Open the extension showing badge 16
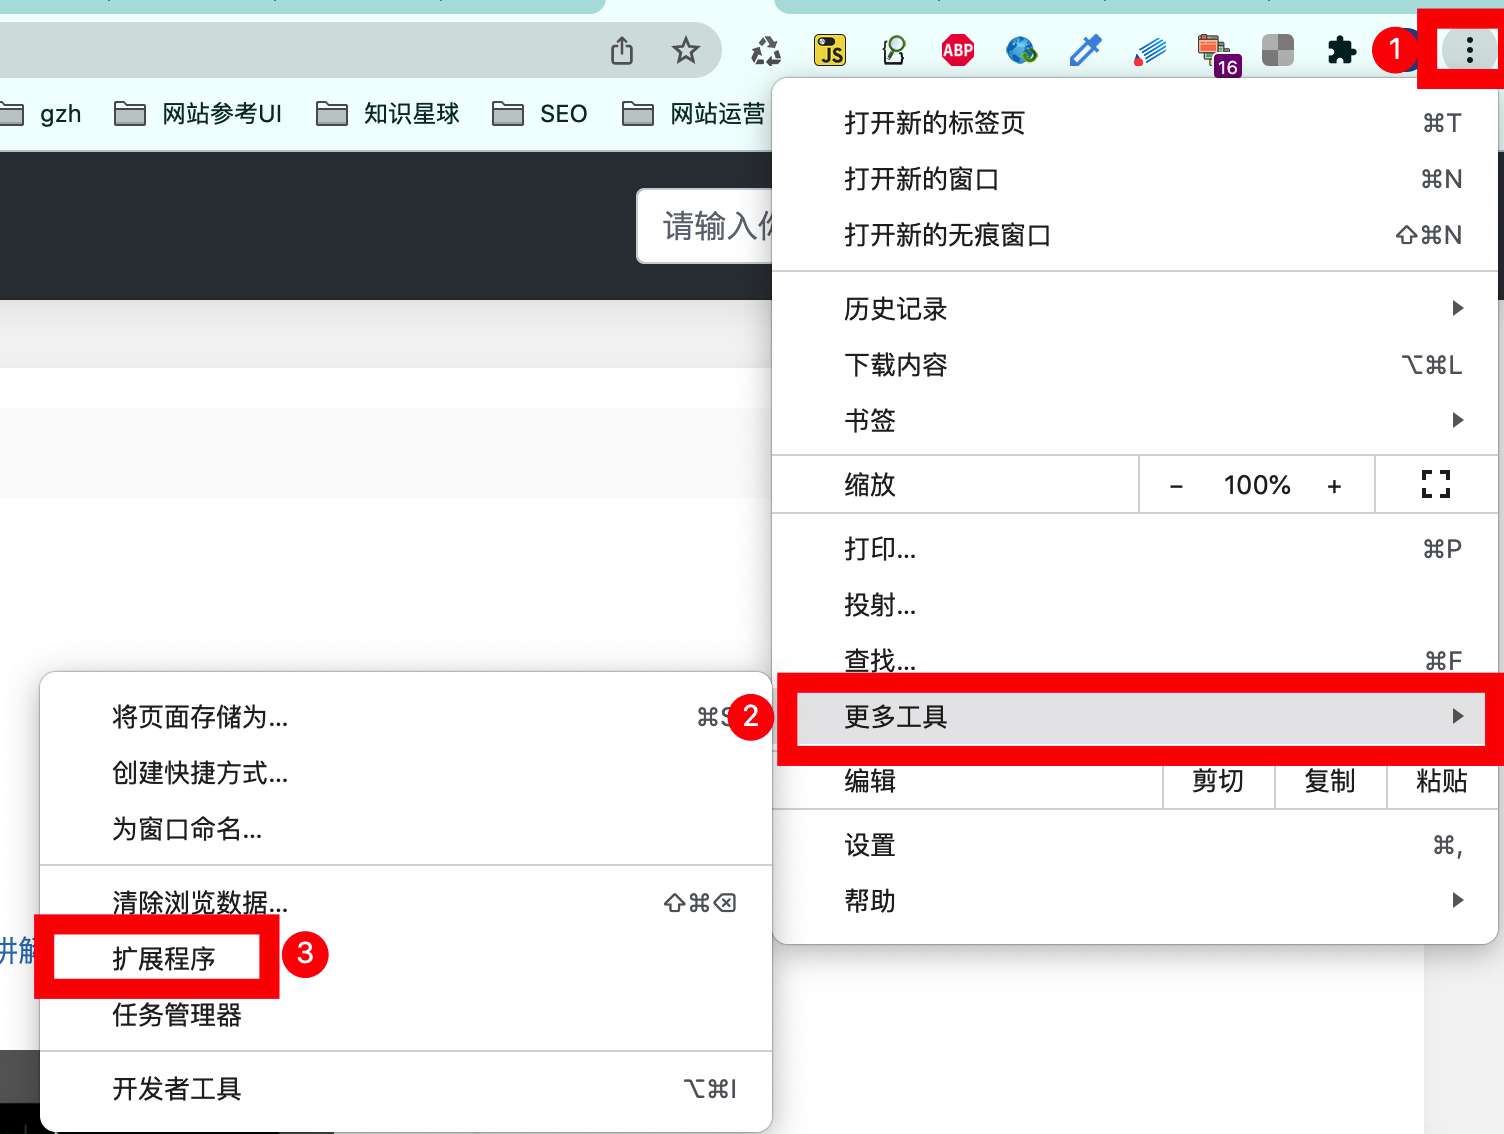Screen dimensions: 1504x1134 click(1214, 49)
